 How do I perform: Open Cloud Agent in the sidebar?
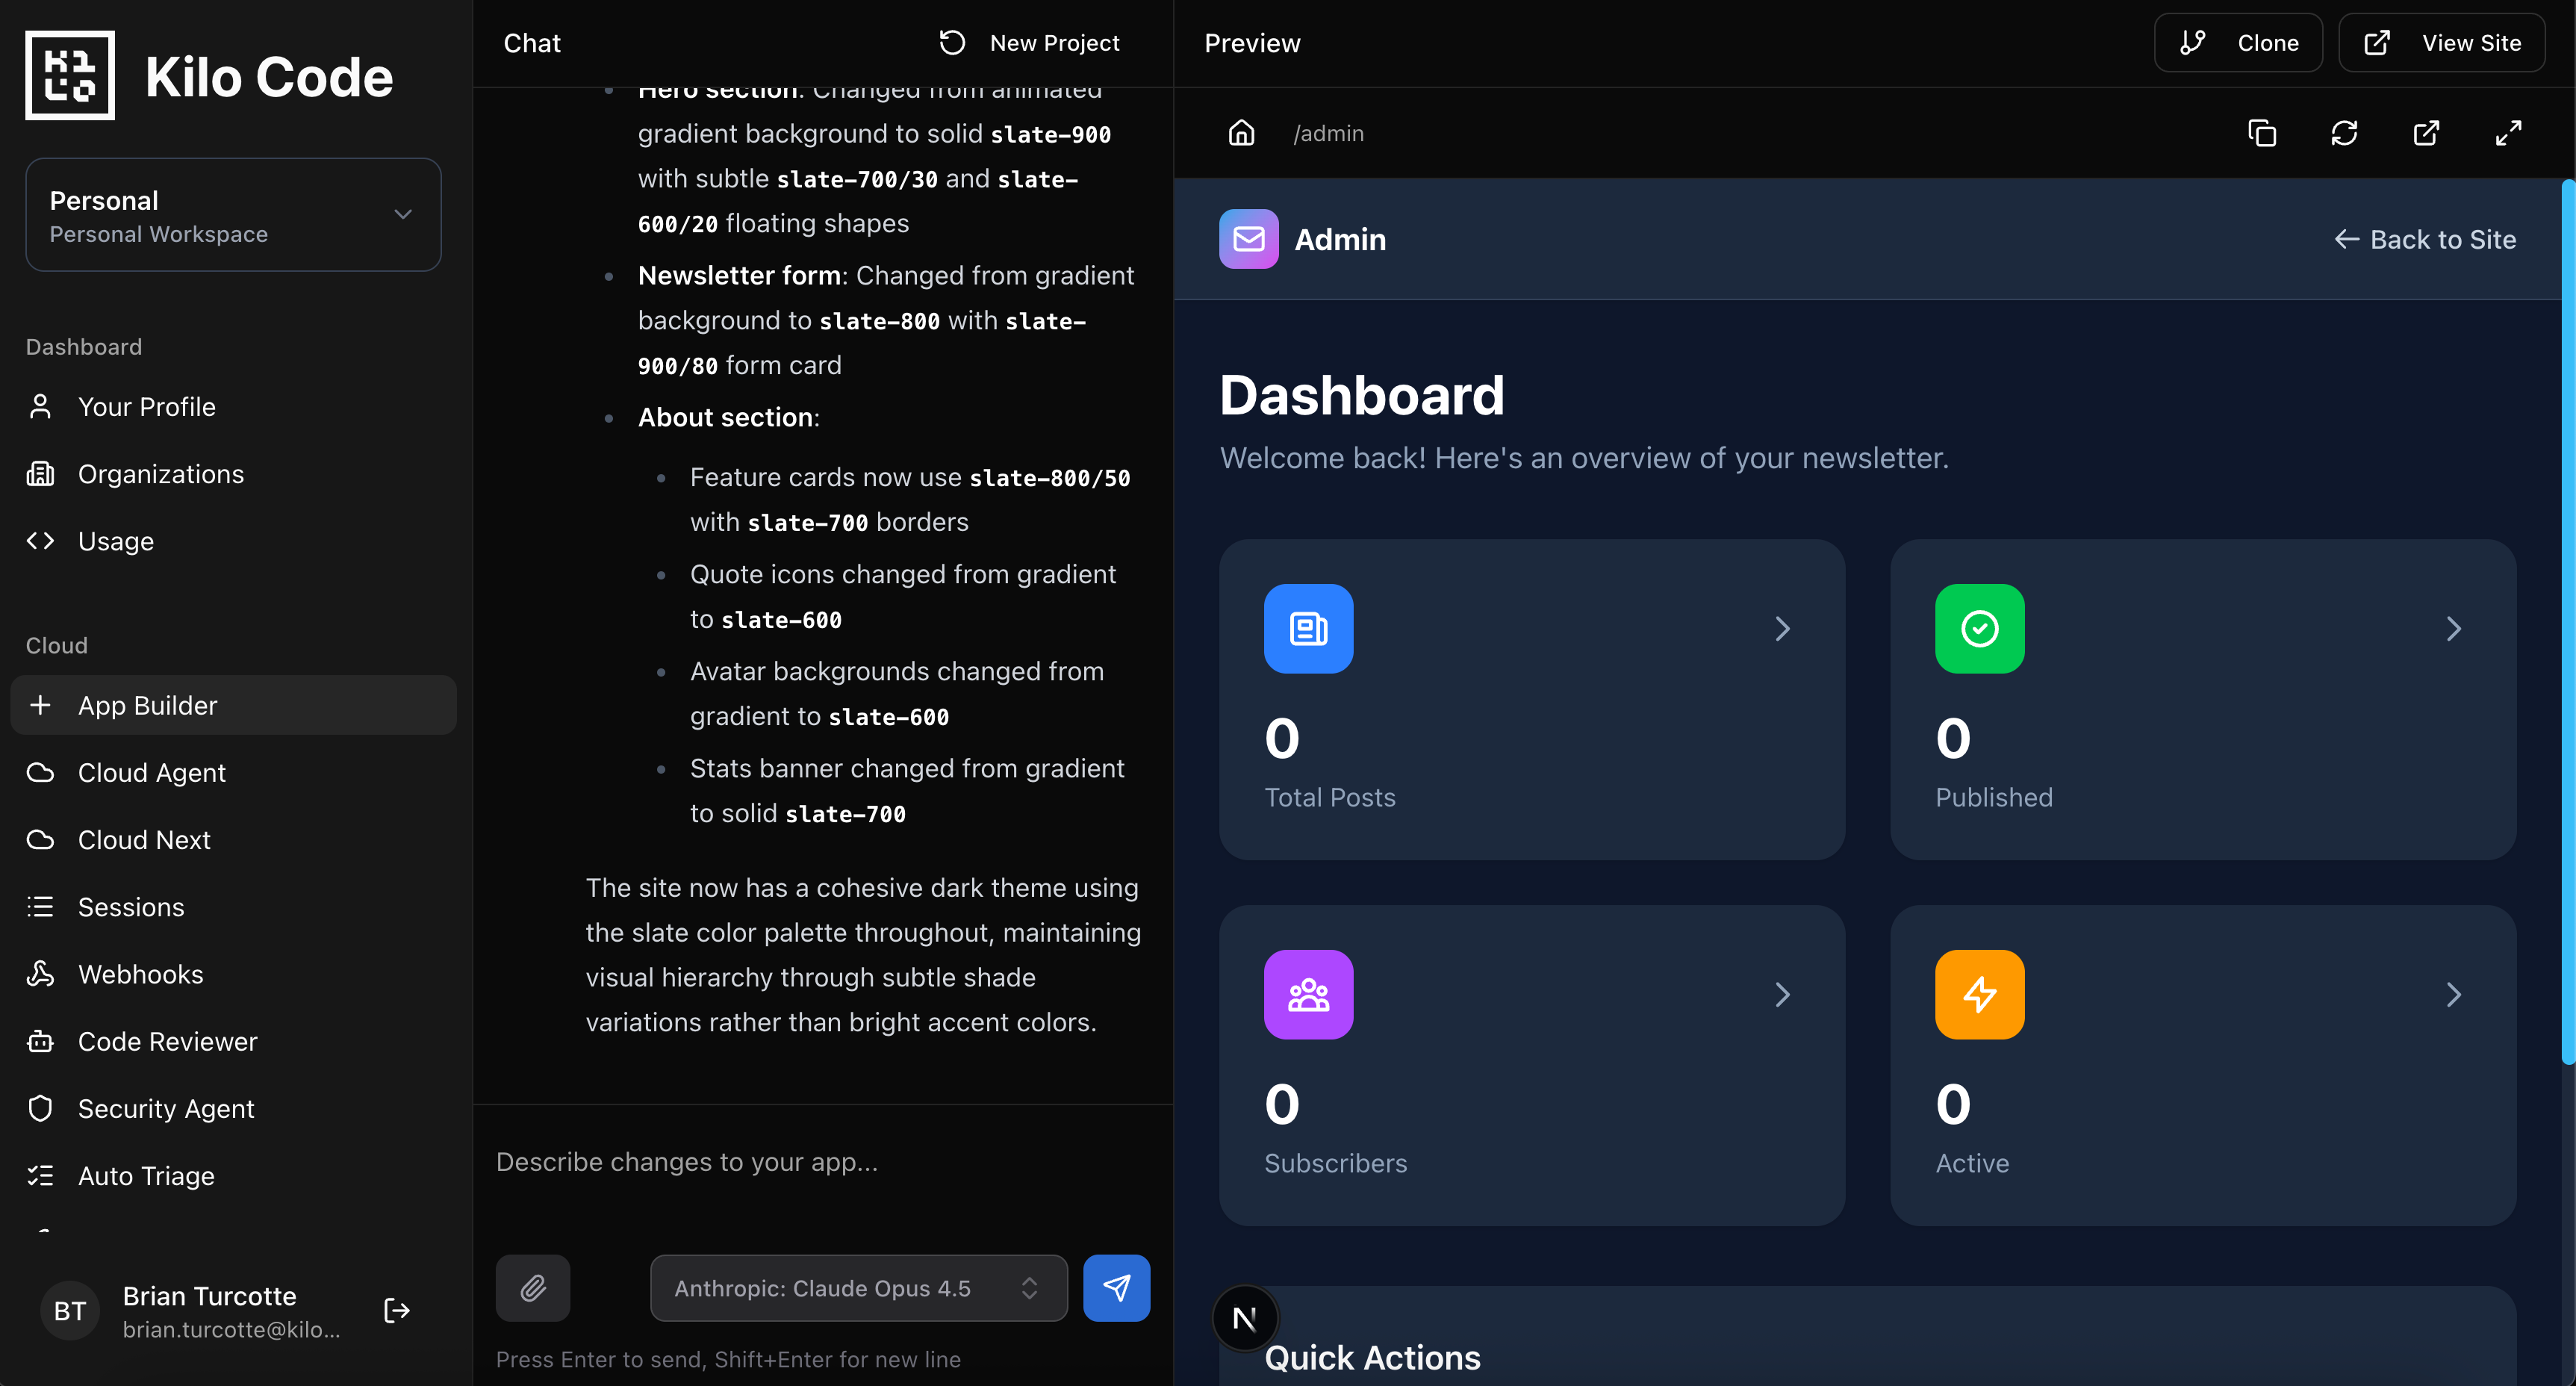[x=152, y=773]
